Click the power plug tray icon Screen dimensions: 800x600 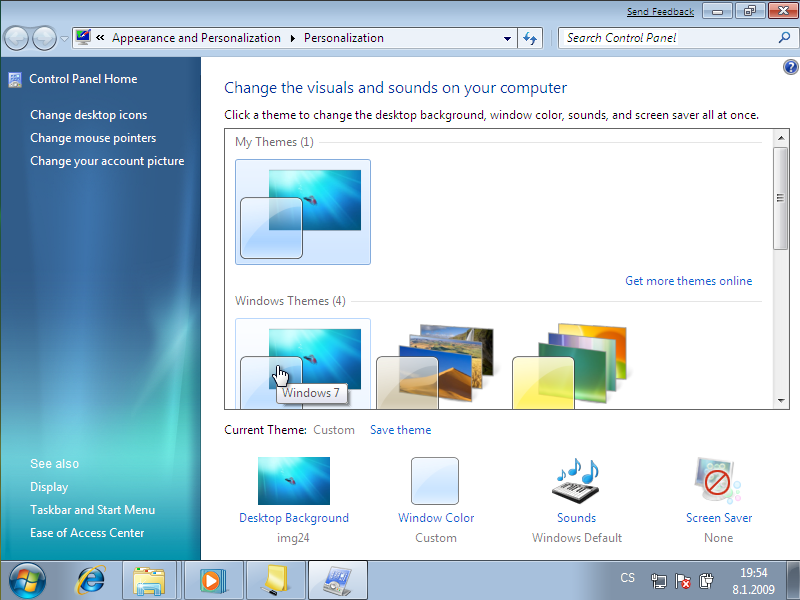click(x=706, y=581)
